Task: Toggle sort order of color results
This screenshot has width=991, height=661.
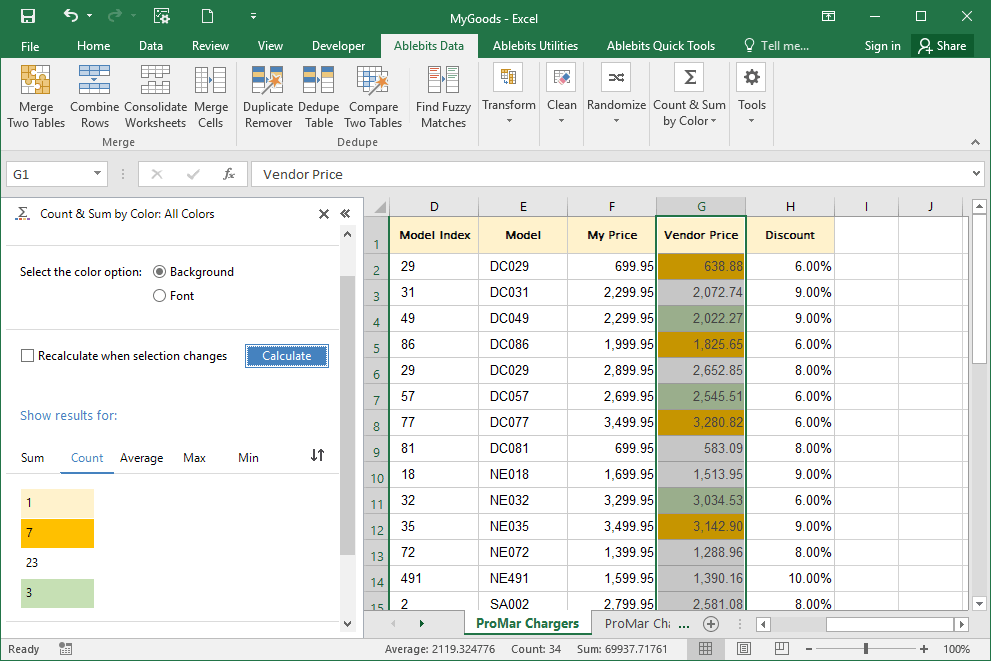Action: (x=317, y=456)
